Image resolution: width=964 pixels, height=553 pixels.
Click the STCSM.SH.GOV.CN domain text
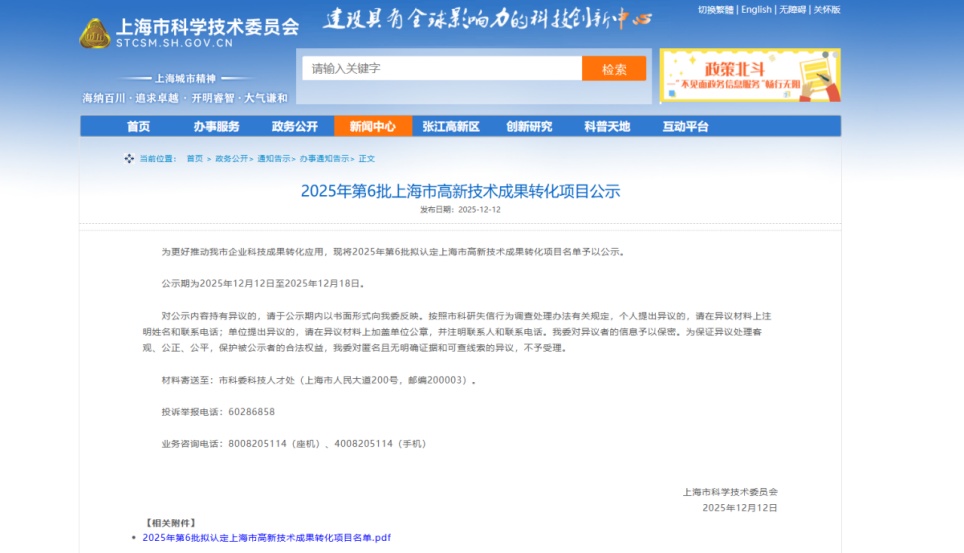(x=175, y=43)
